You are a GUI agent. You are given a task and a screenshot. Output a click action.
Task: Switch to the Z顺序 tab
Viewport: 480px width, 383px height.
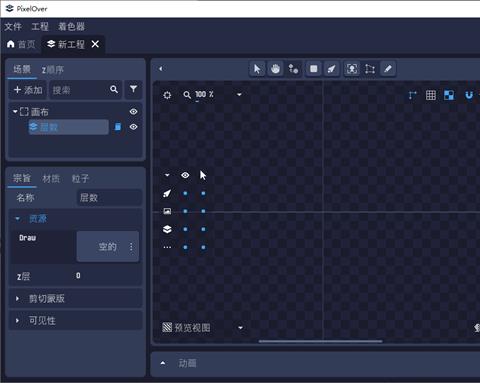click(x=53, y=70)
